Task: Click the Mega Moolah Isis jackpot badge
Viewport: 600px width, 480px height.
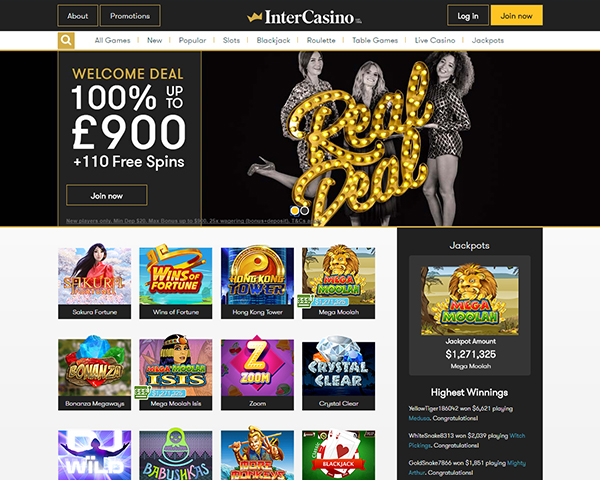Action: [160, 393]
